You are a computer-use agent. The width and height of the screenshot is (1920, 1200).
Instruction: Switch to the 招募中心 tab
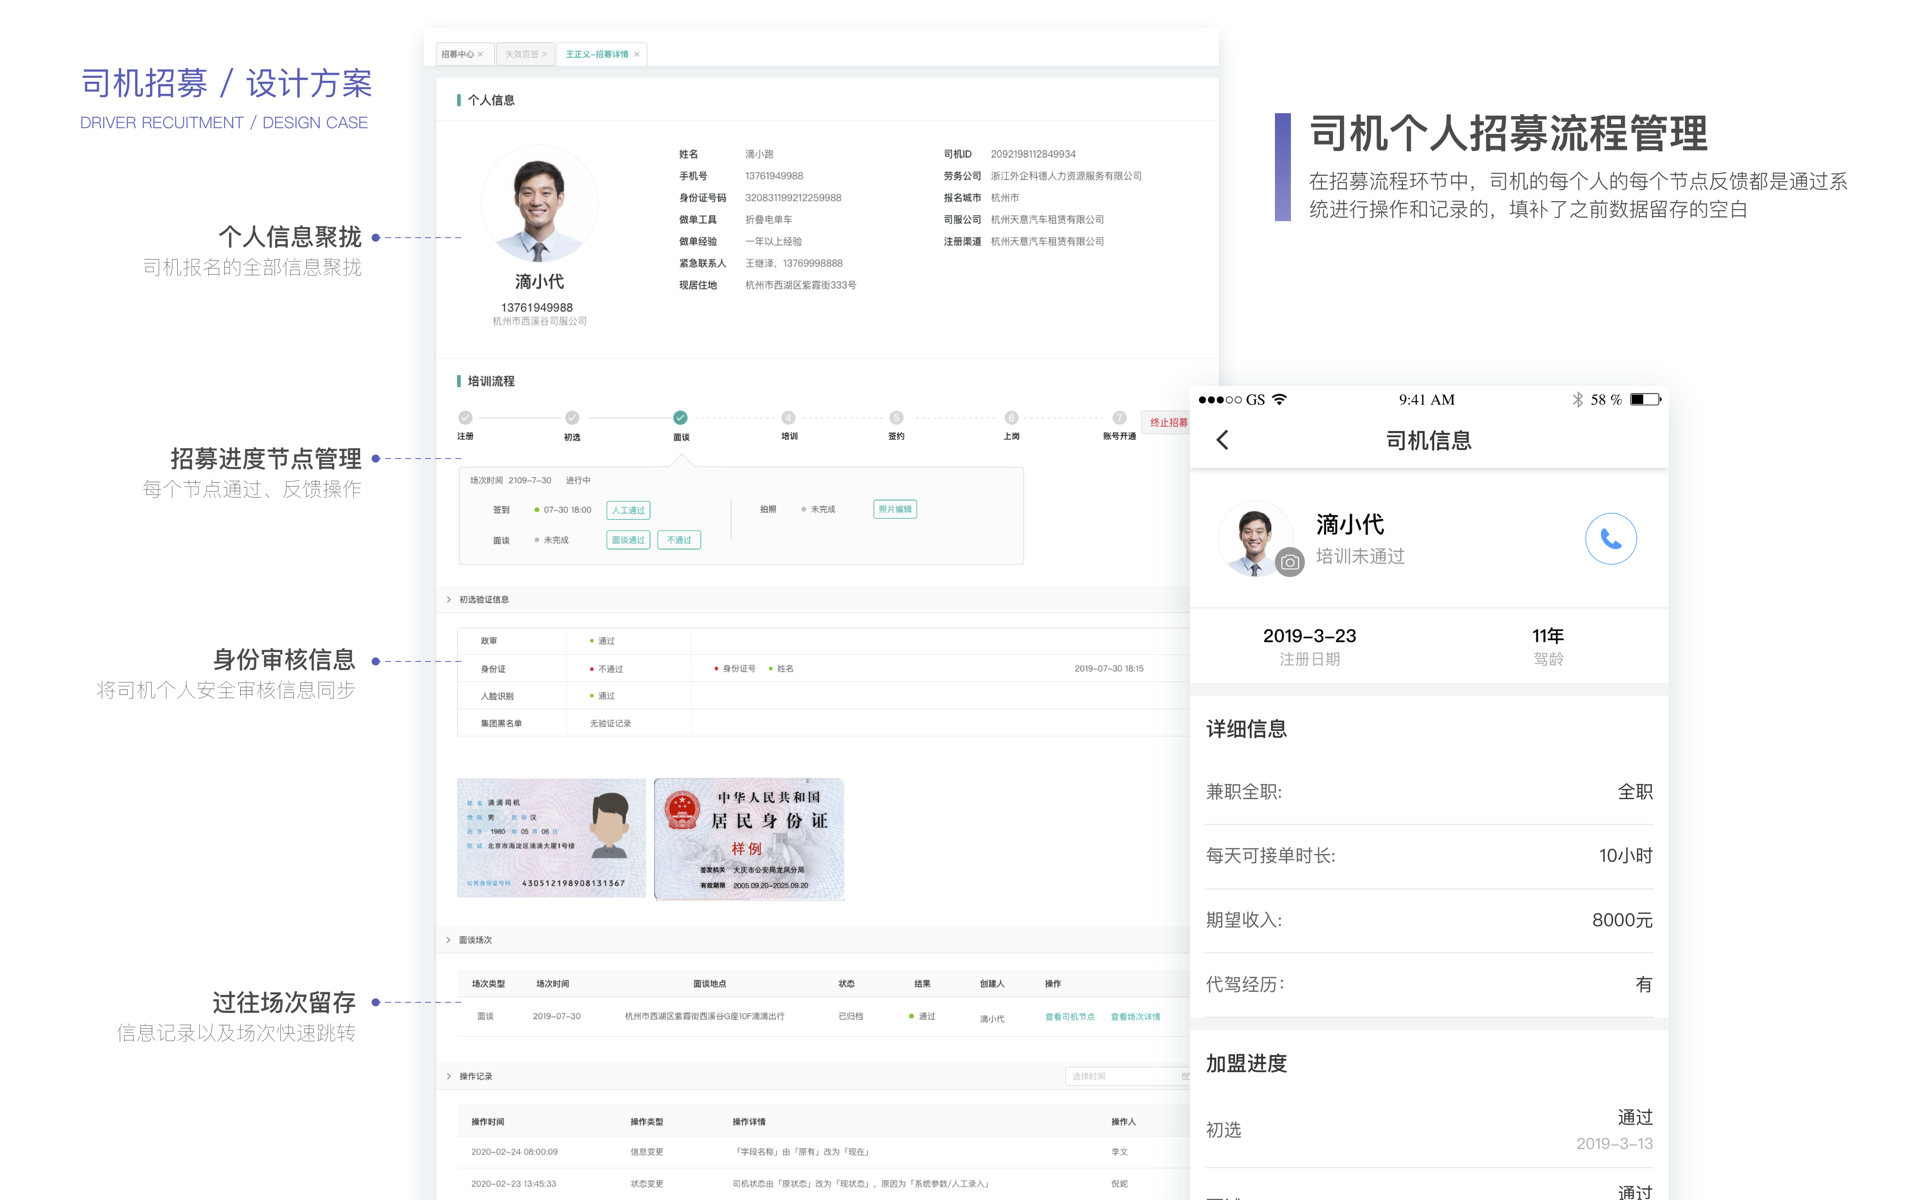point(457,55)
